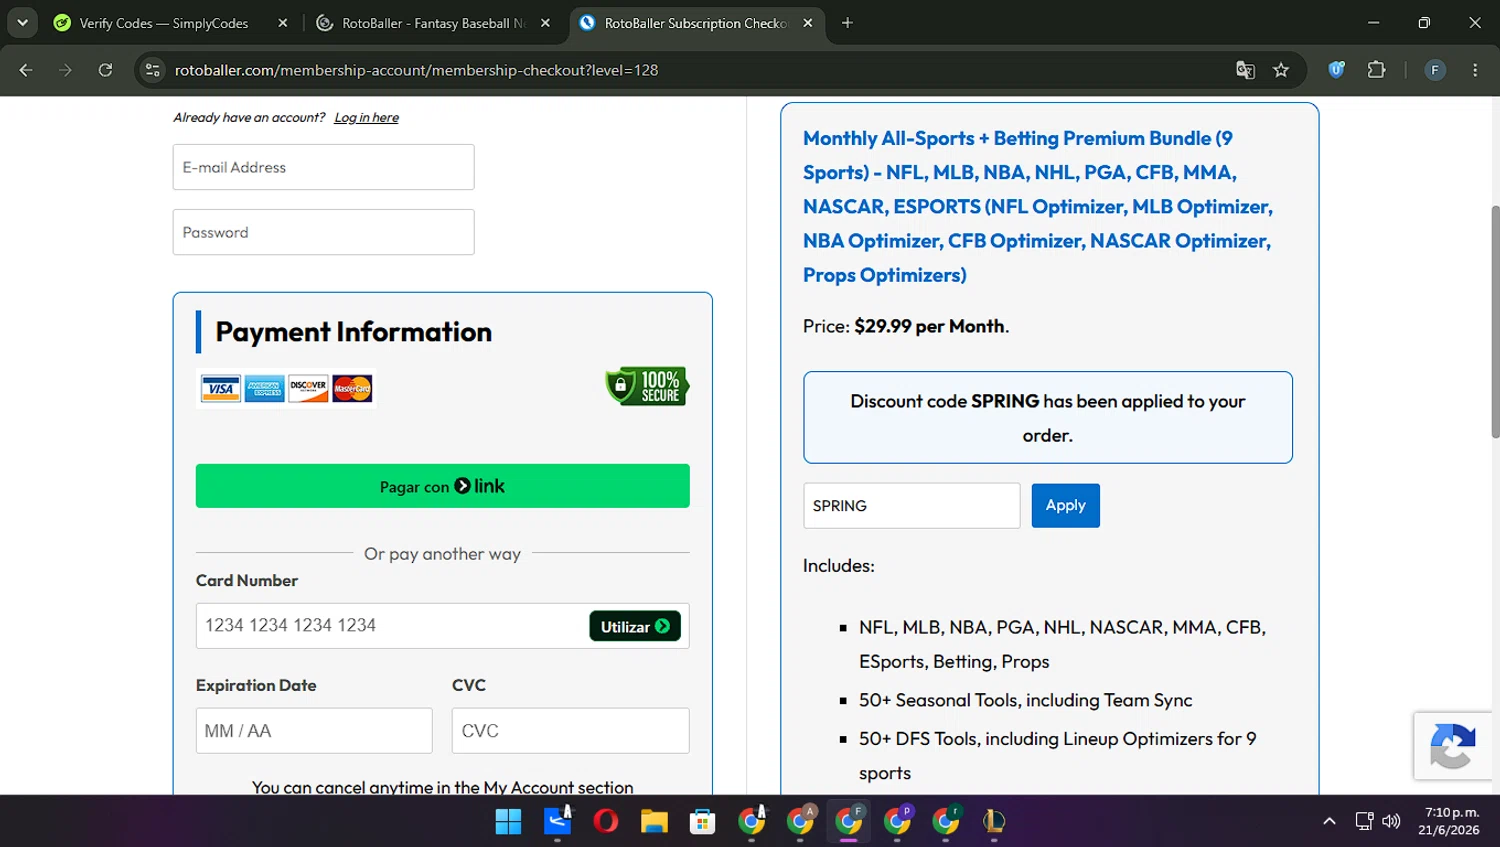Focus the Password field

coord(324,232)
